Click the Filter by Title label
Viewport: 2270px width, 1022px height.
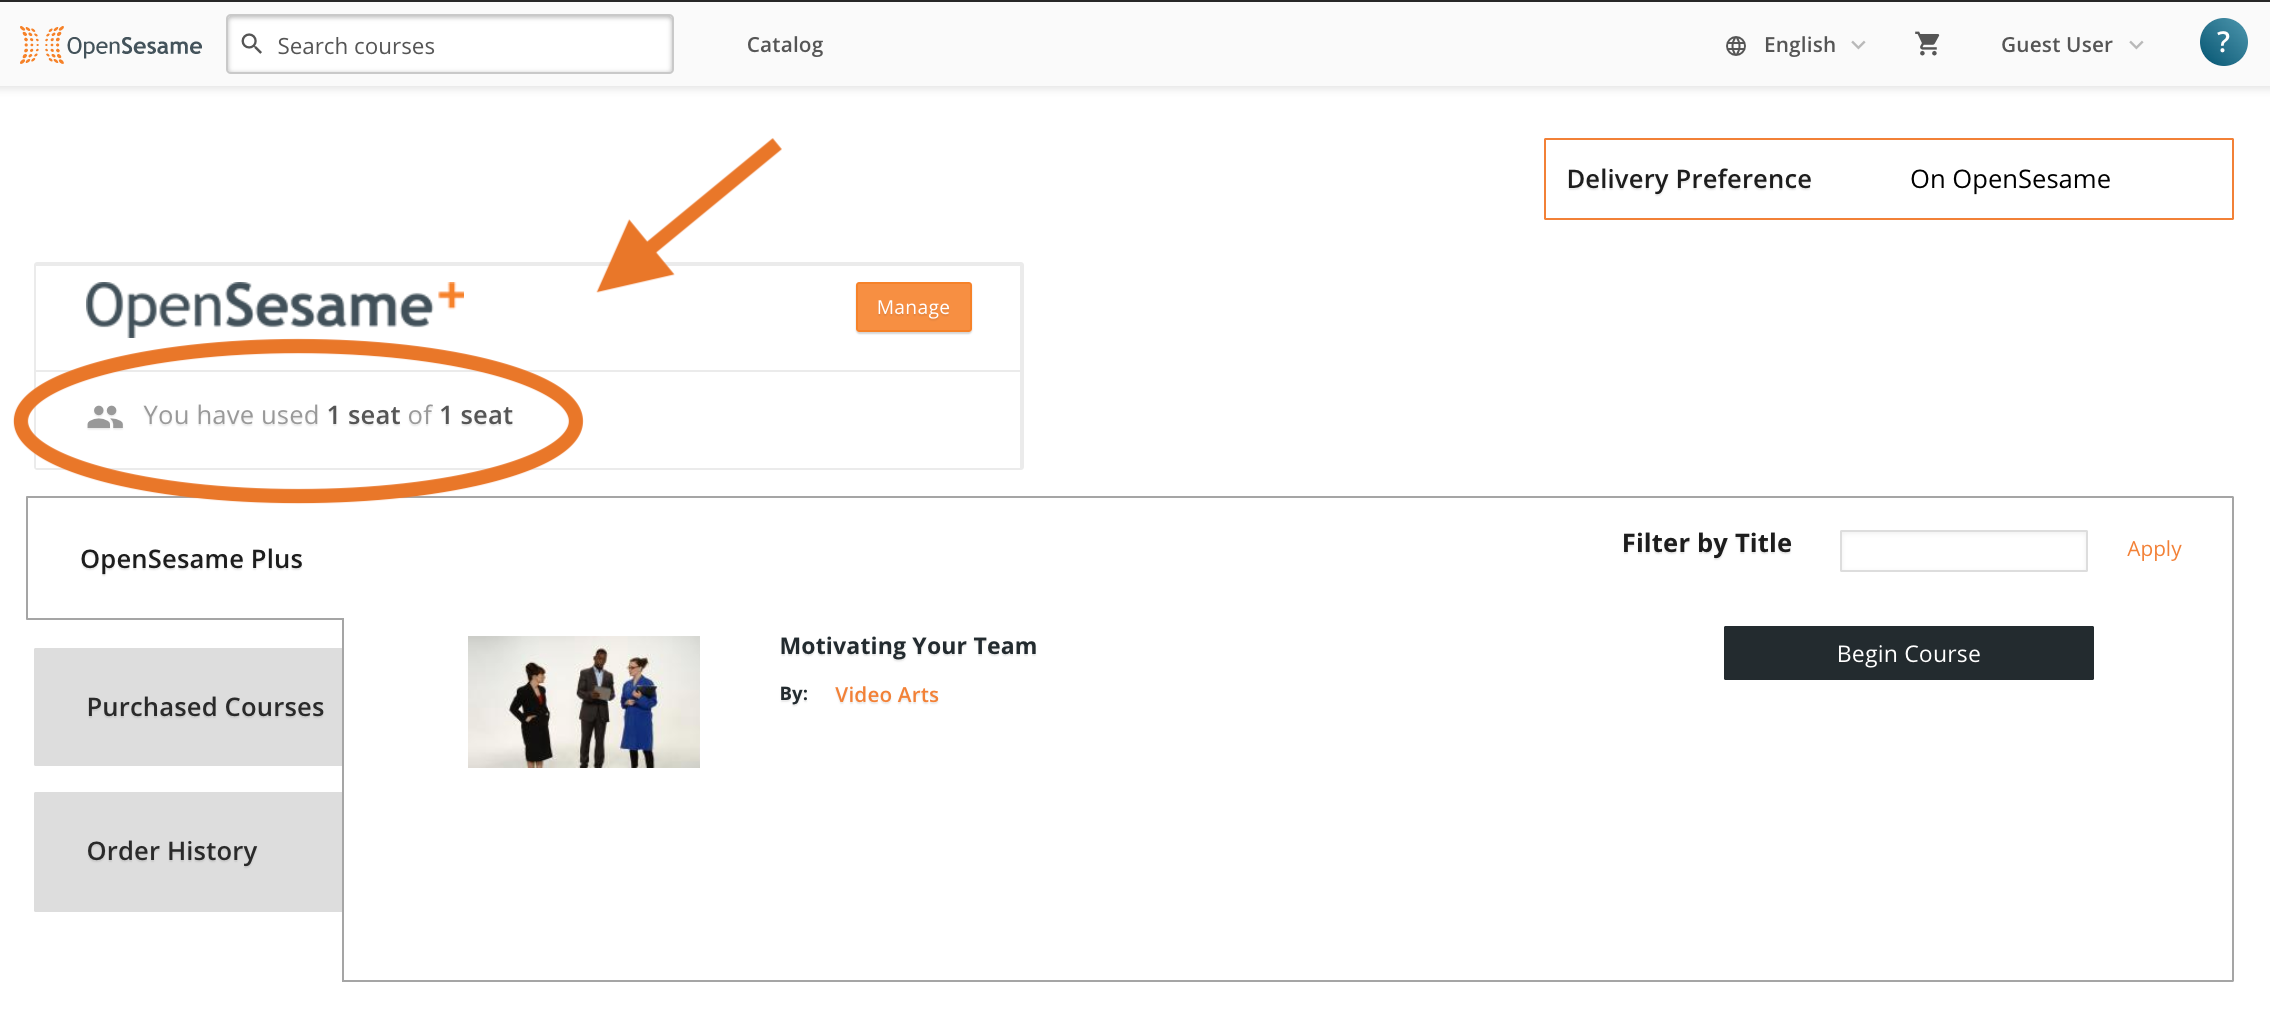(1707, 544)
